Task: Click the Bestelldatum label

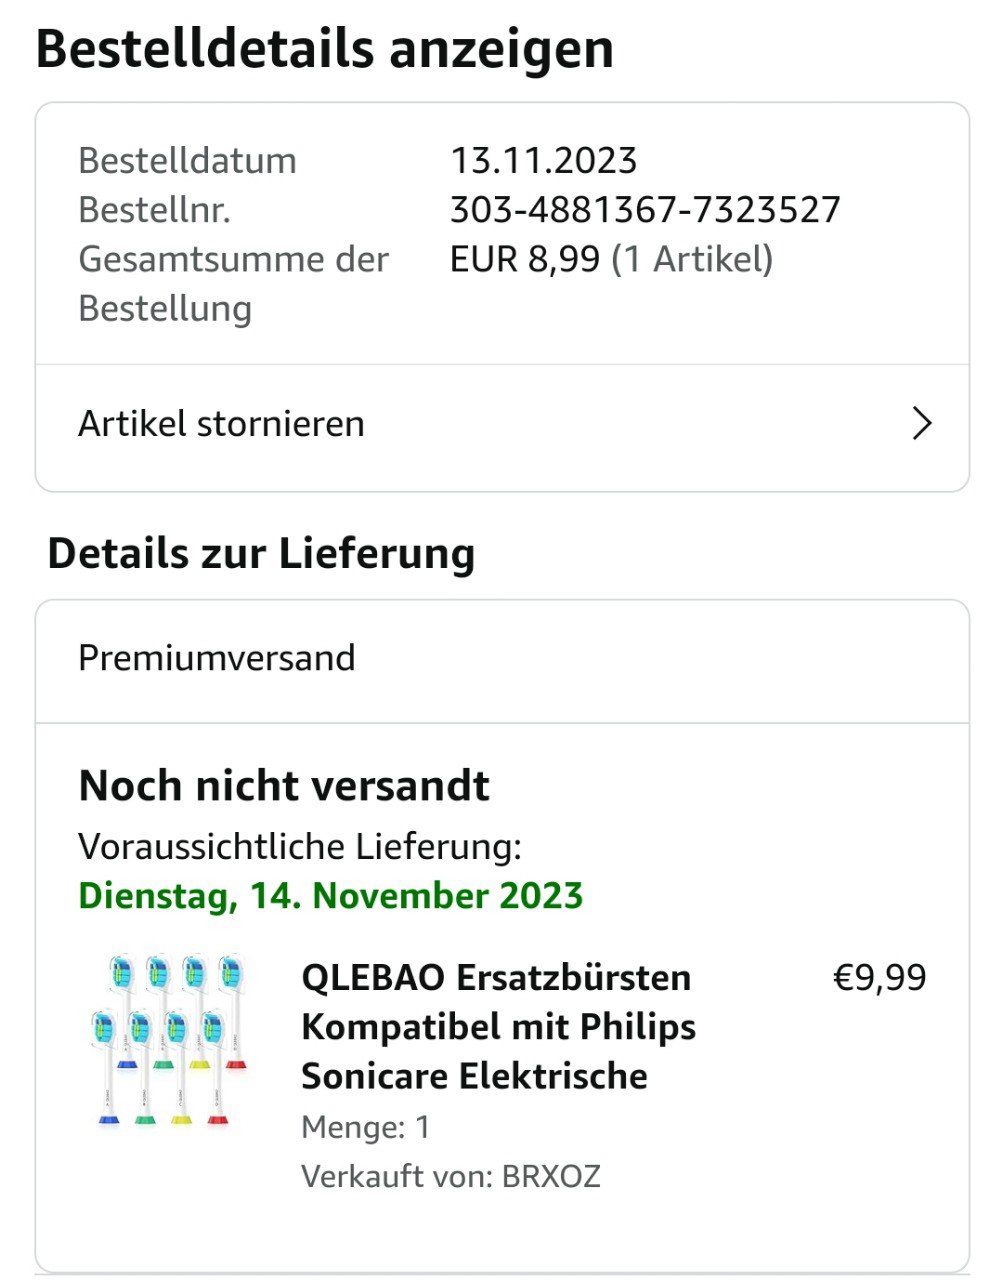Action: click(x=187, y=161)
